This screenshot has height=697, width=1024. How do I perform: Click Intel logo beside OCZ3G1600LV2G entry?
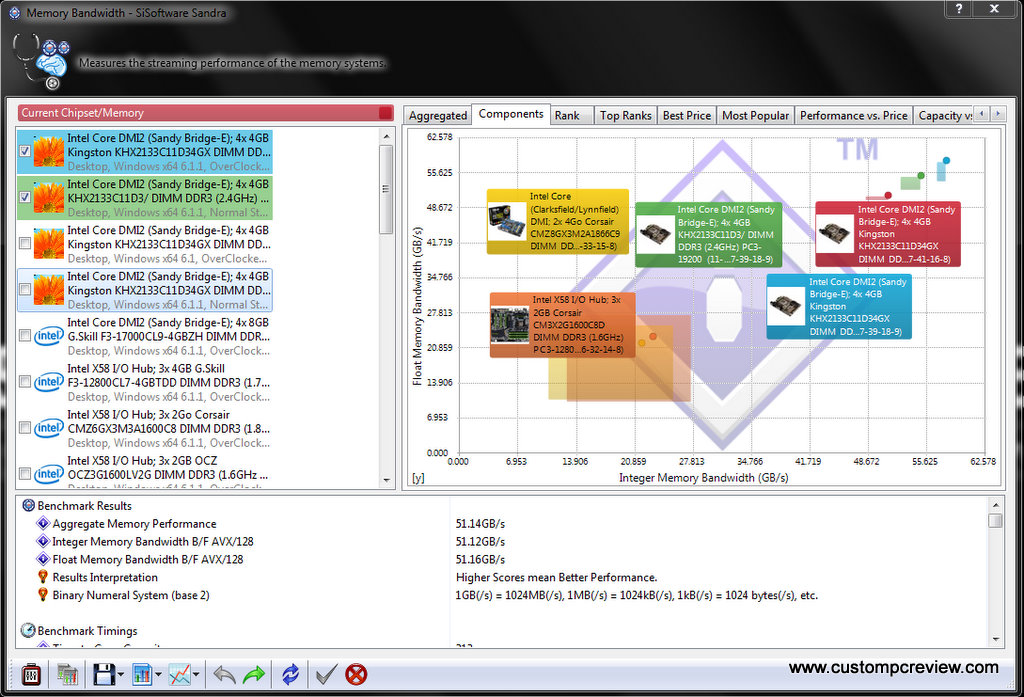tap(49, 474)
